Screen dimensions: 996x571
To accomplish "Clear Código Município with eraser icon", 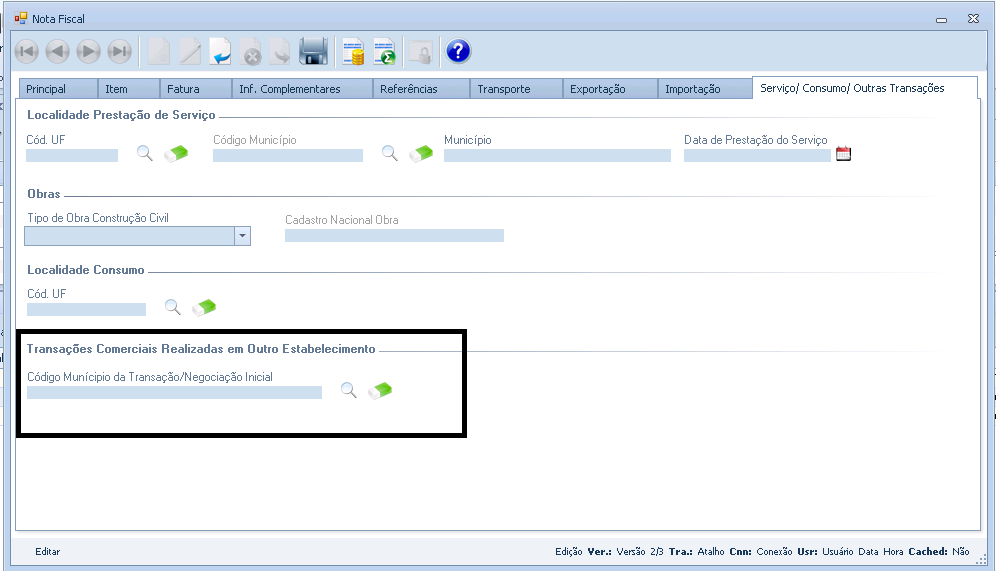I will (421, 153).
